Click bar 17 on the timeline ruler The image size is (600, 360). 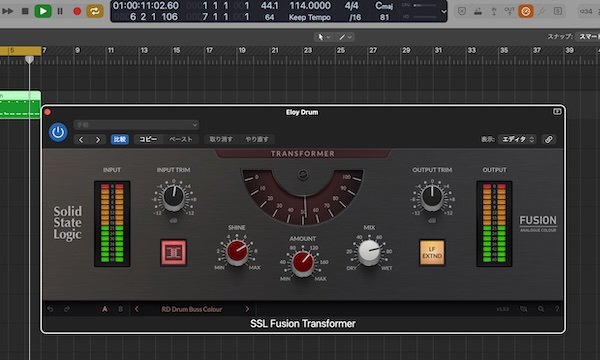point(209,50)
